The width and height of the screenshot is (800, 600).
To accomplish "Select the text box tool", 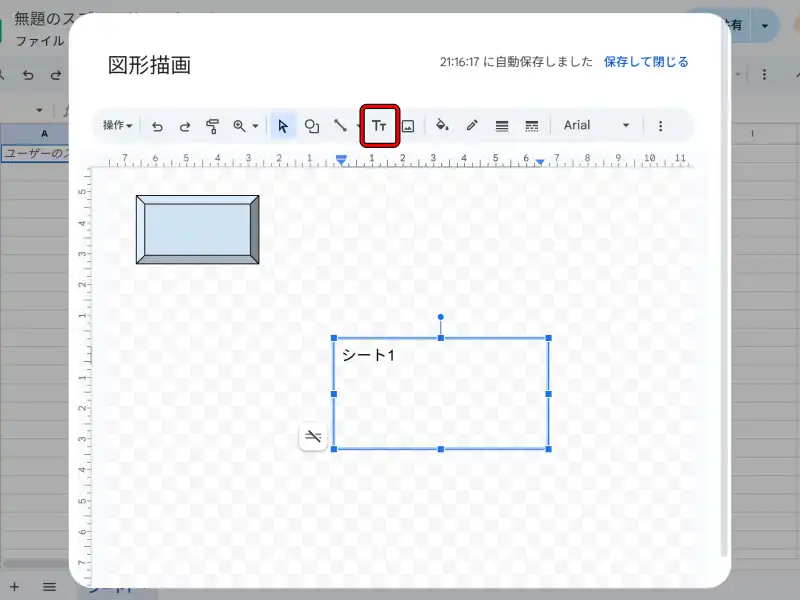I will 379,126.
